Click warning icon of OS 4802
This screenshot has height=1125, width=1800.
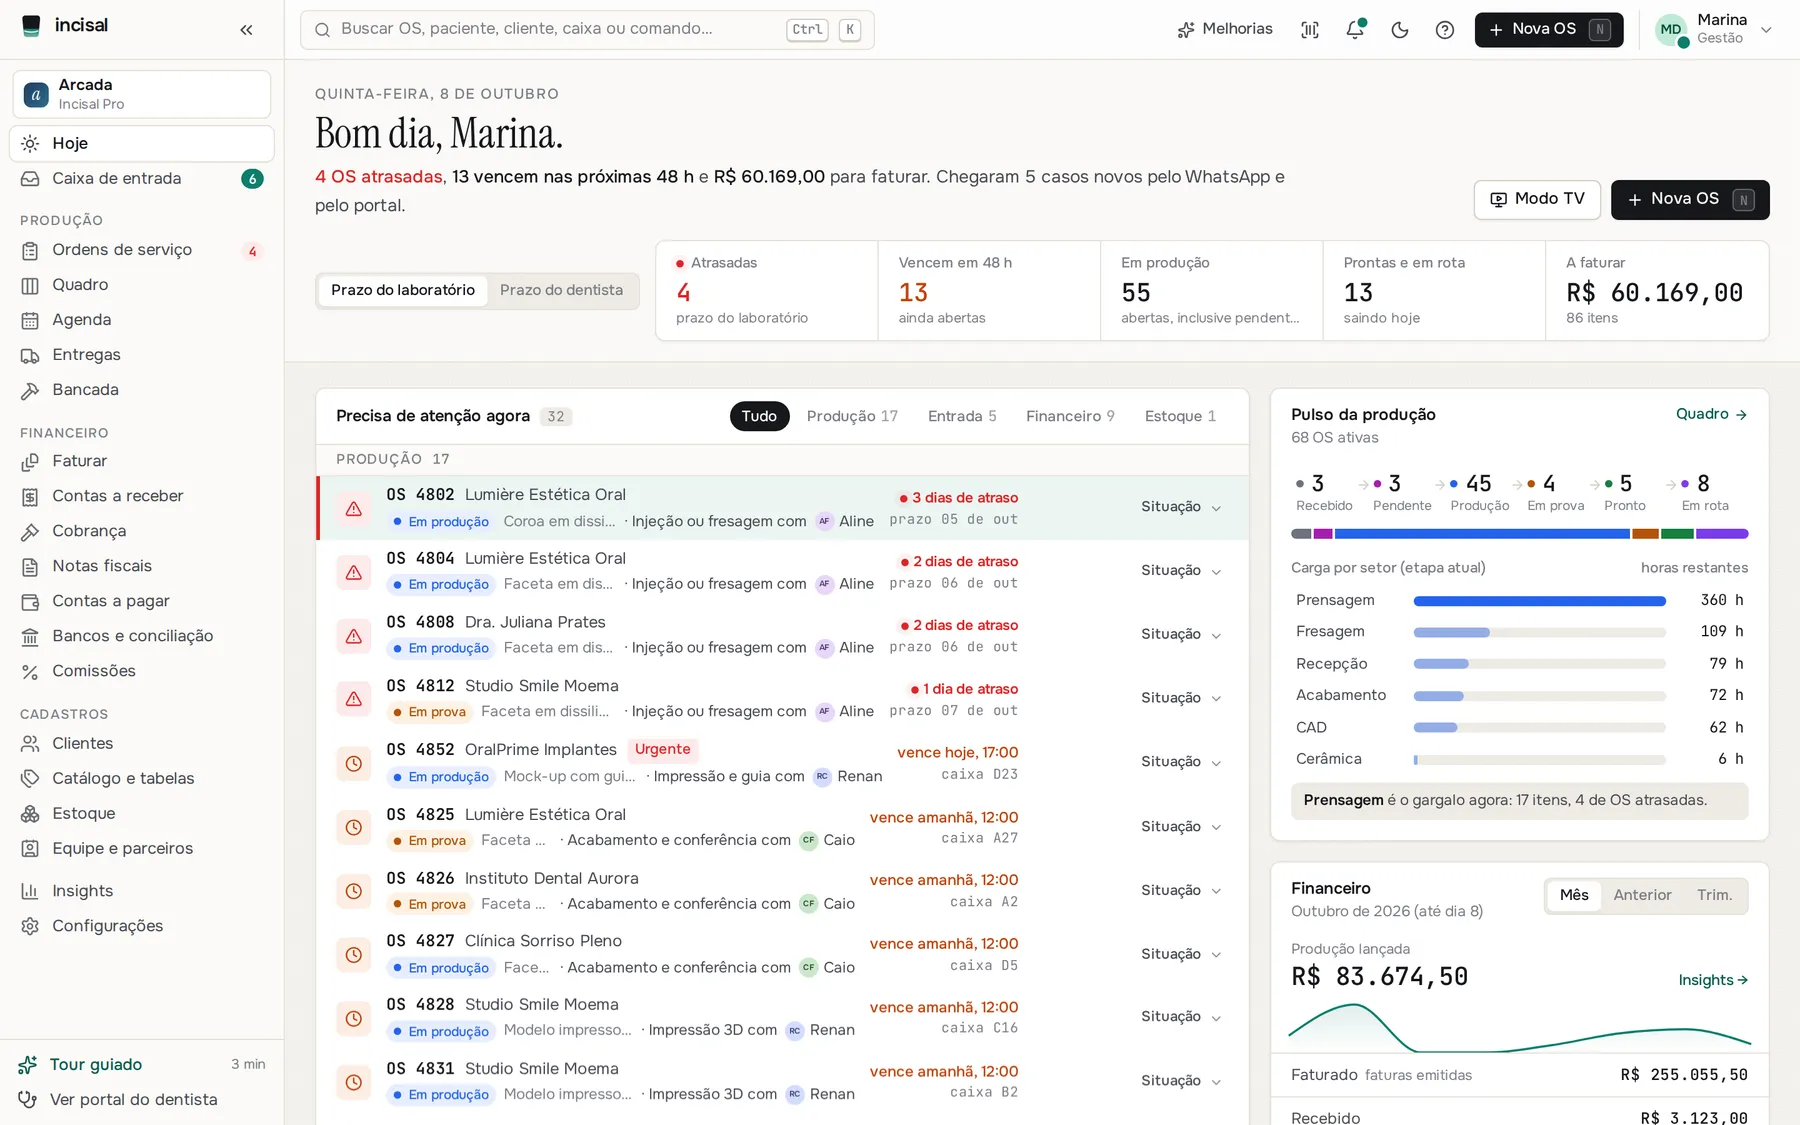pyautogui.click(x=354, y=508)
